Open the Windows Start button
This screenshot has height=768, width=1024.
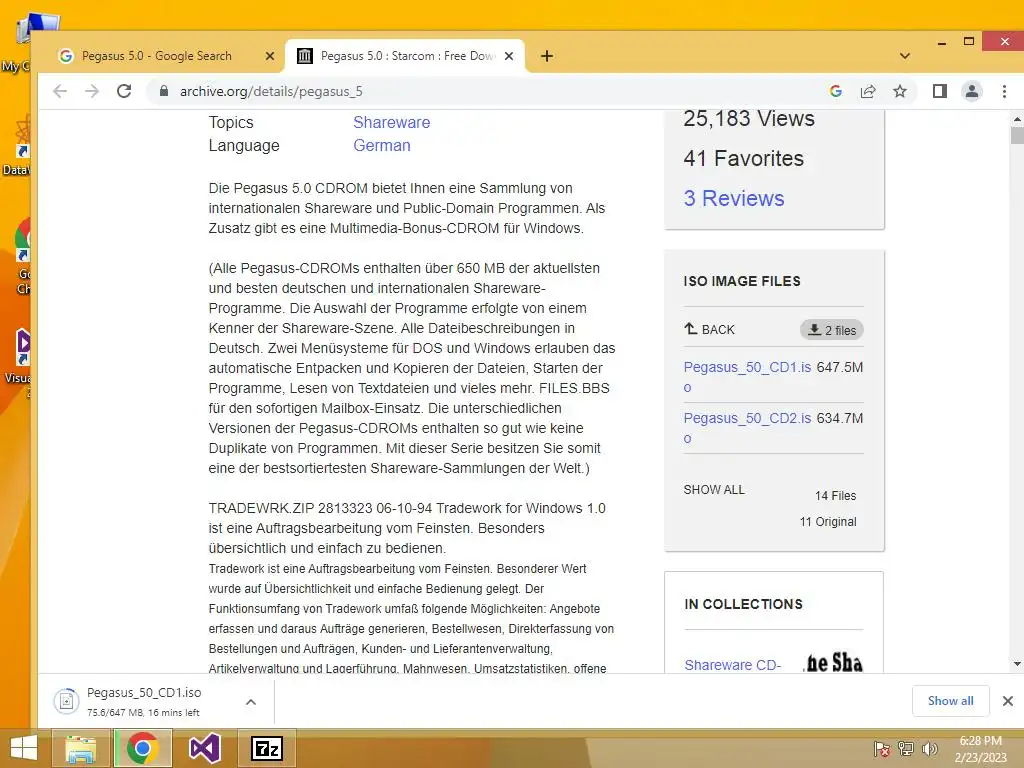pos(24,748)
